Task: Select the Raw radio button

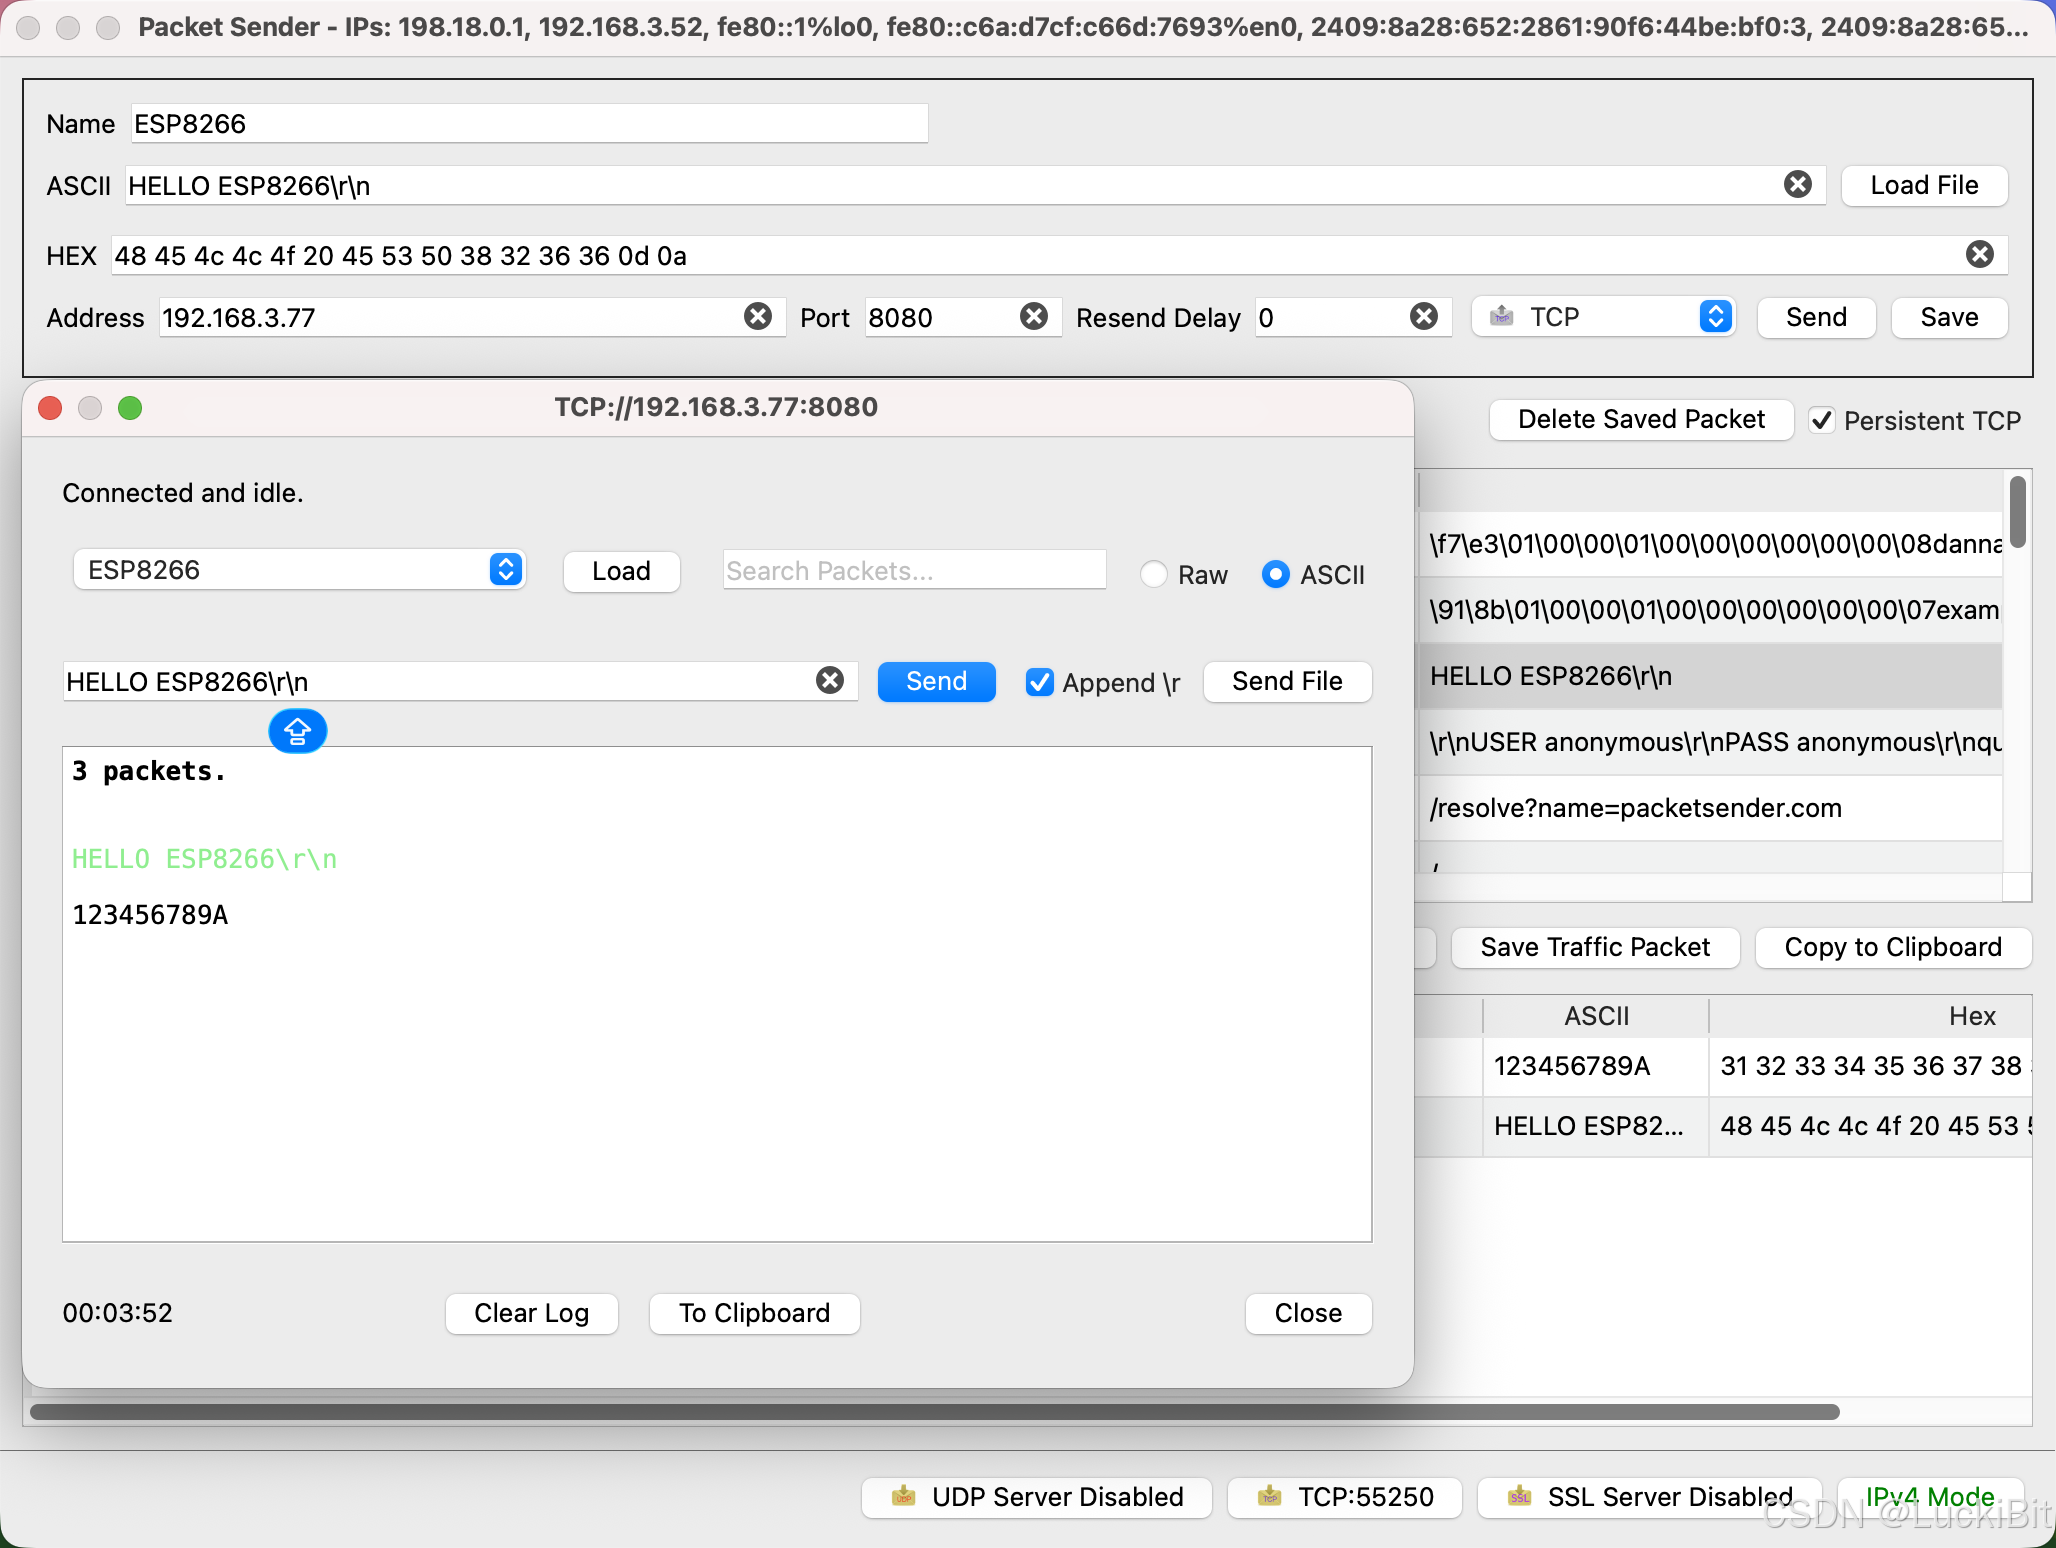Action: [x=1153, y=574]
